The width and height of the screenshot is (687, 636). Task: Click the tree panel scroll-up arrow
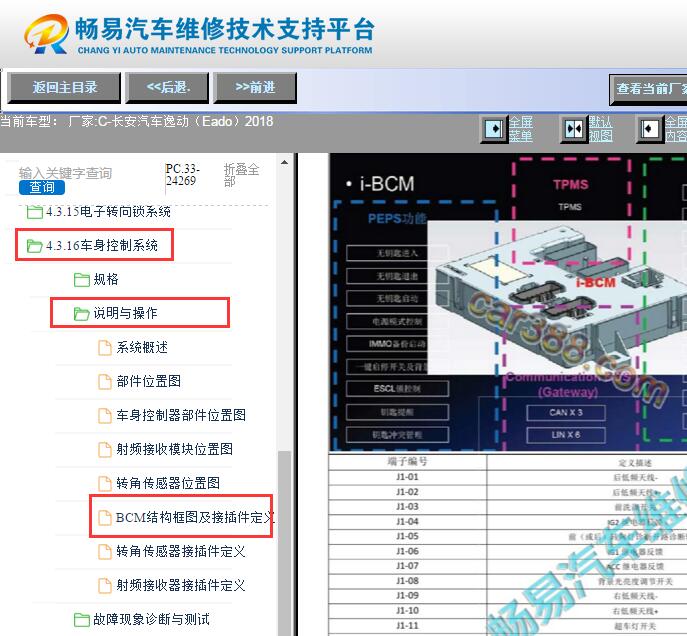click(284, 163)
